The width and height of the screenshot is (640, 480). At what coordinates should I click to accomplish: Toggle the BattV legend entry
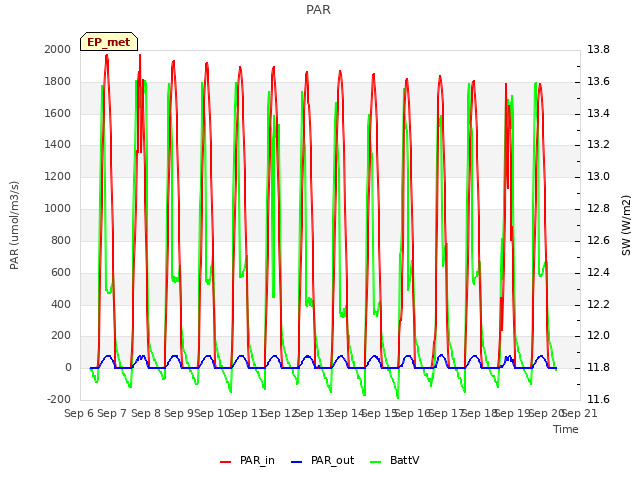click(x=395, y=461)
